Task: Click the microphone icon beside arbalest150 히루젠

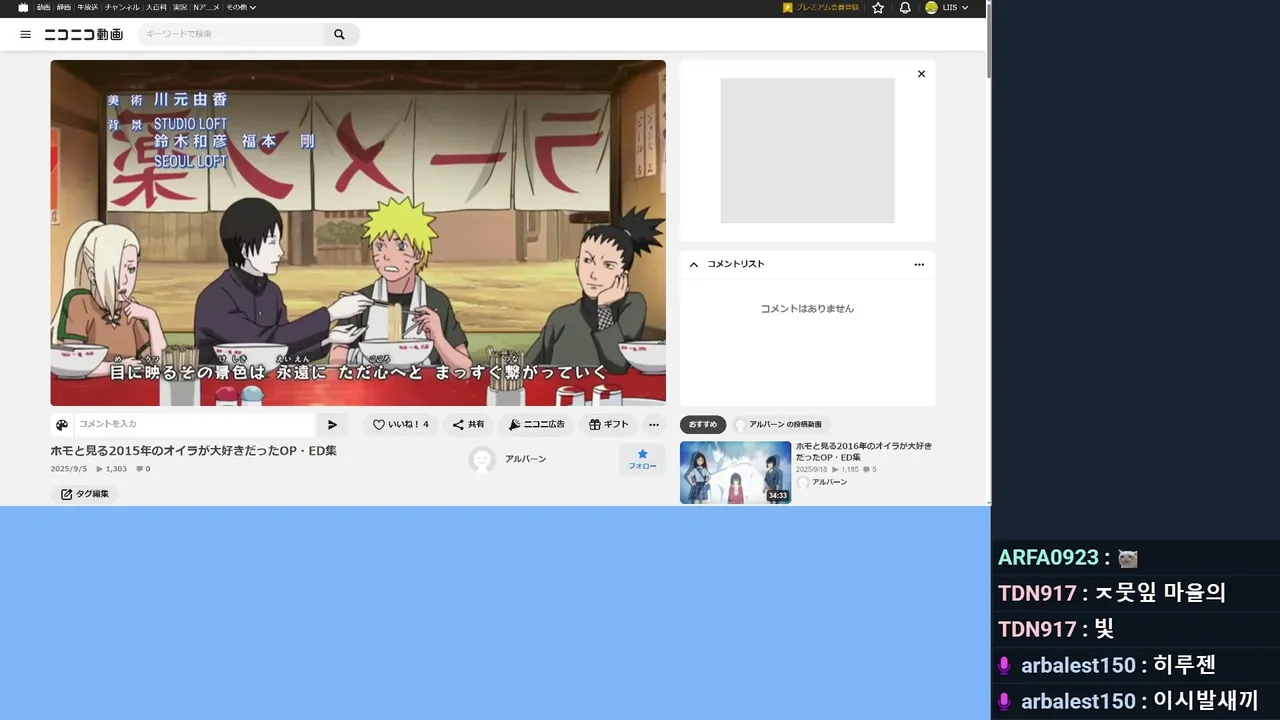Action: 1005,666
